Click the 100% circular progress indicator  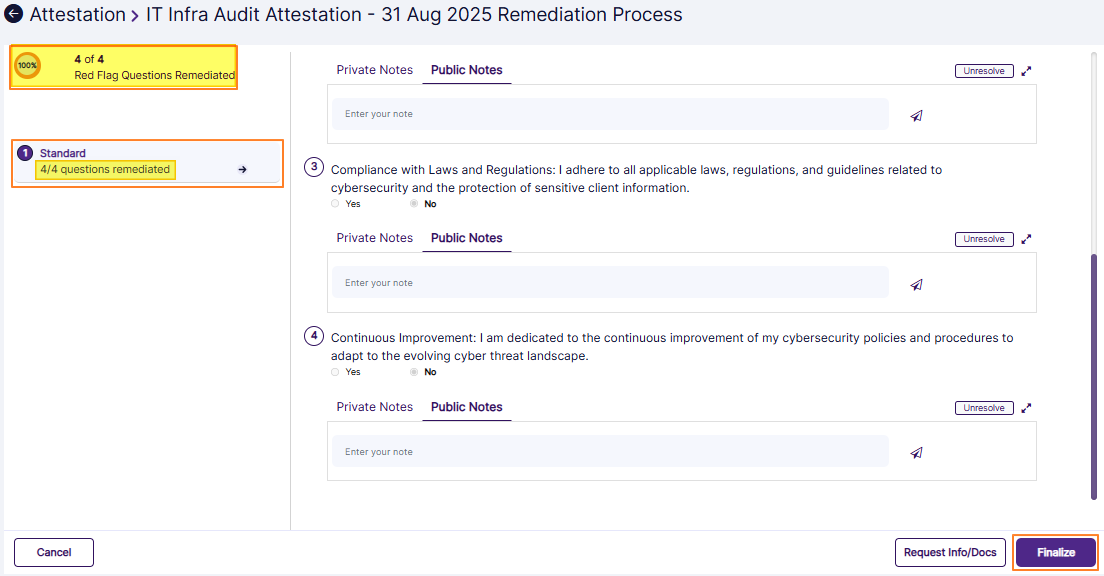point(27,65)
